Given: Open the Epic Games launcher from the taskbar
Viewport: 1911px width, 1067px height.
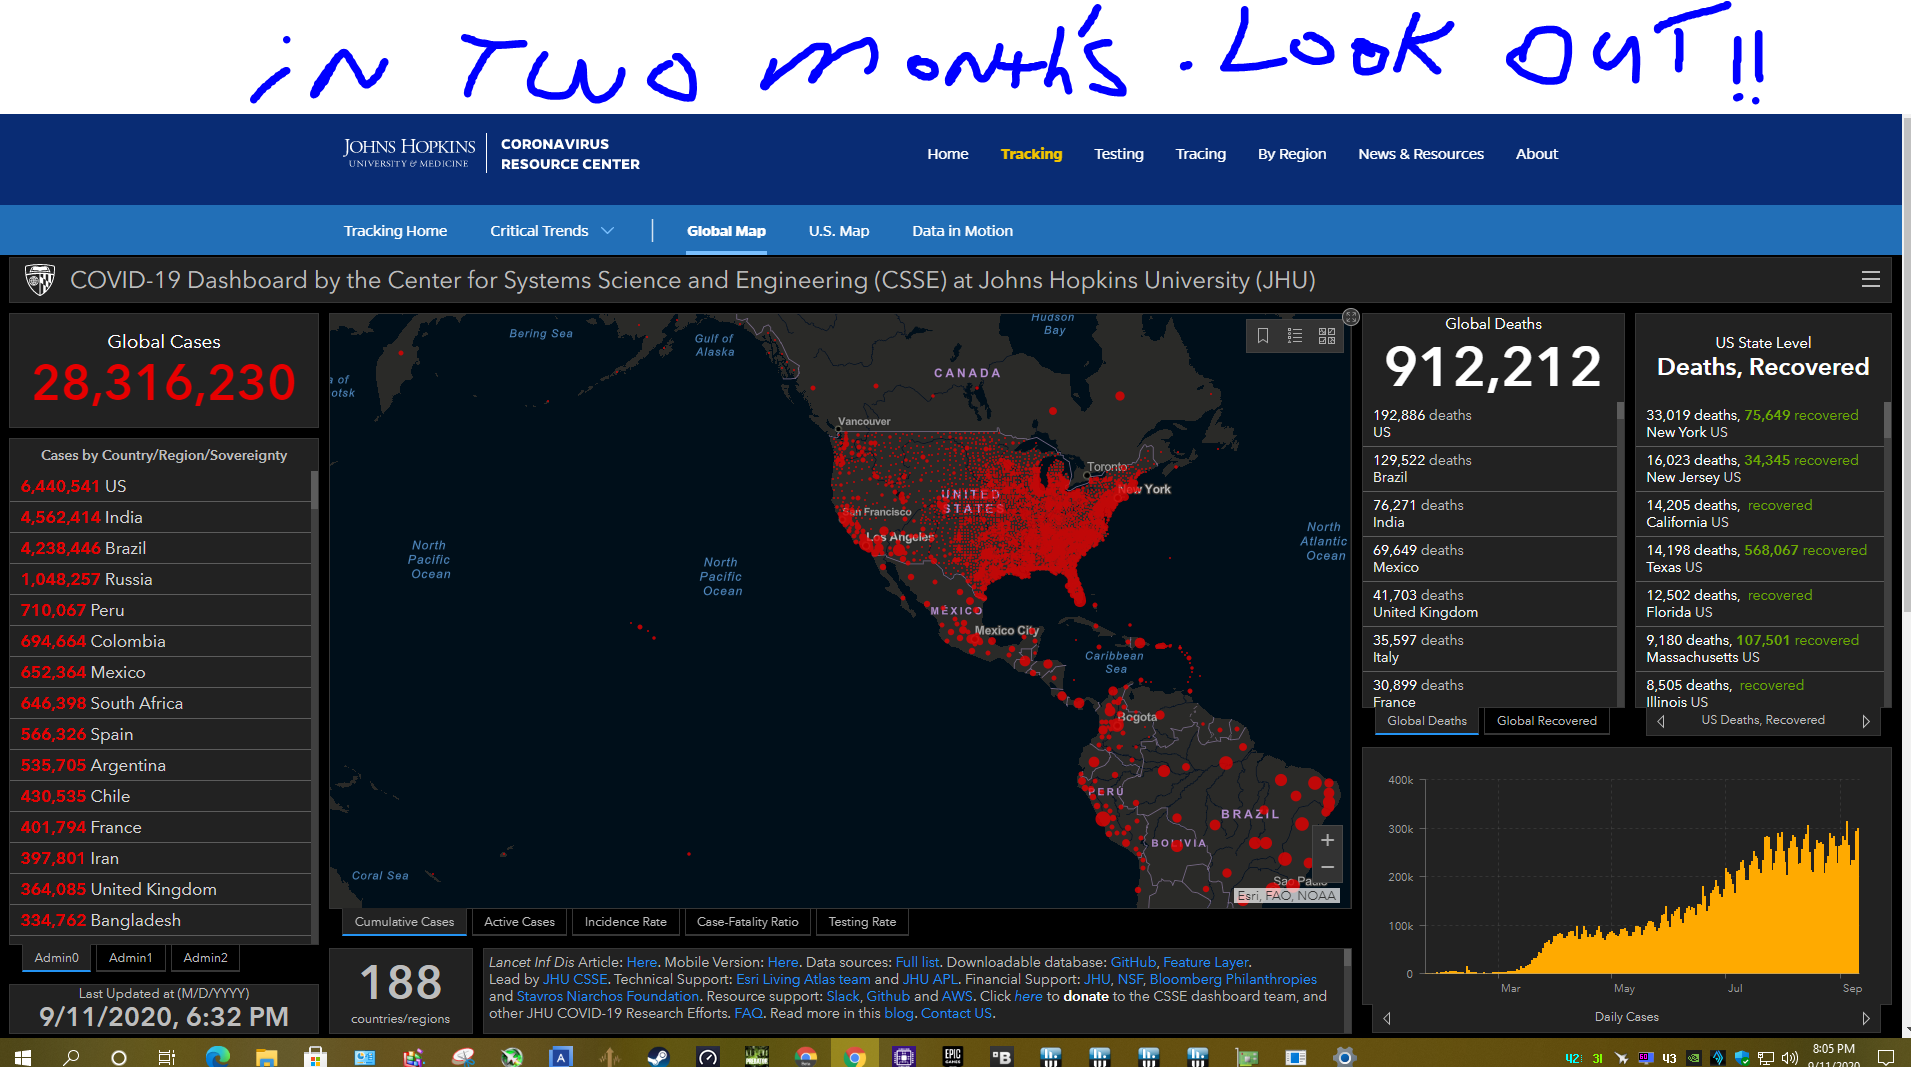Looking at the screenshot, I should tap(952, 1056).
